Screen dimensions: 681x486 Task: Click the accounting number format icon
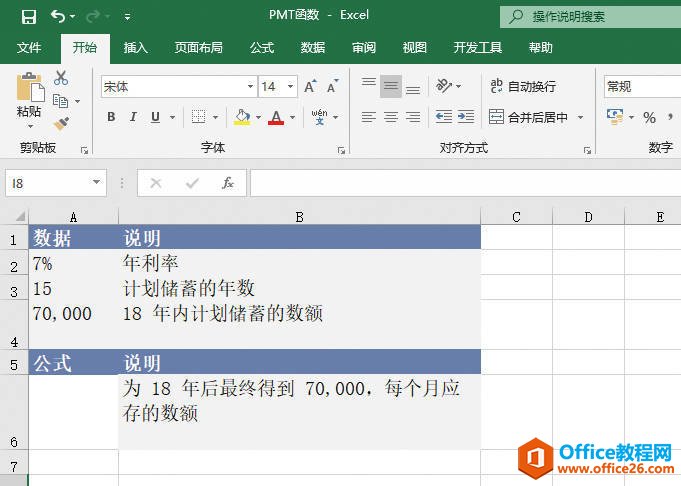[615, 117]
